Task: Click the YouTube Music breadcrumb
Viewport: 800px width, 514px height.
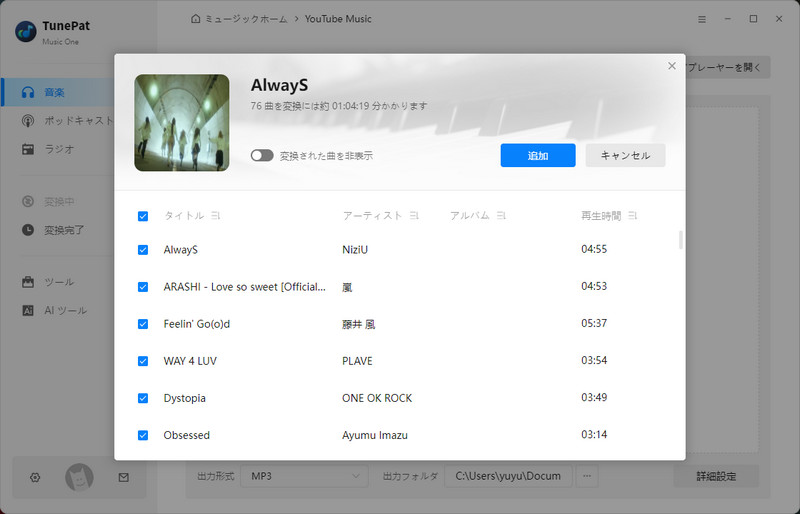Action: click(x=338, y=19)
